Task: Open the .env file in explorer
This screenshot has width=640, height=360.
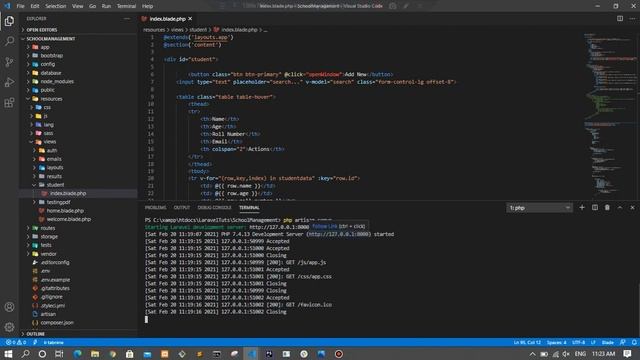Action: pos(45,271)
